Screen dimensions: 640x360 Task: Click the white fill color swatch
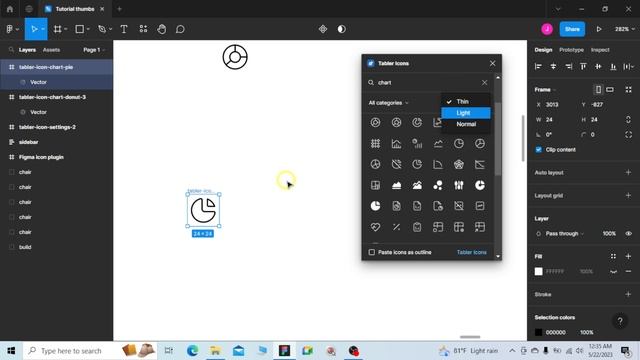[538, 271]
